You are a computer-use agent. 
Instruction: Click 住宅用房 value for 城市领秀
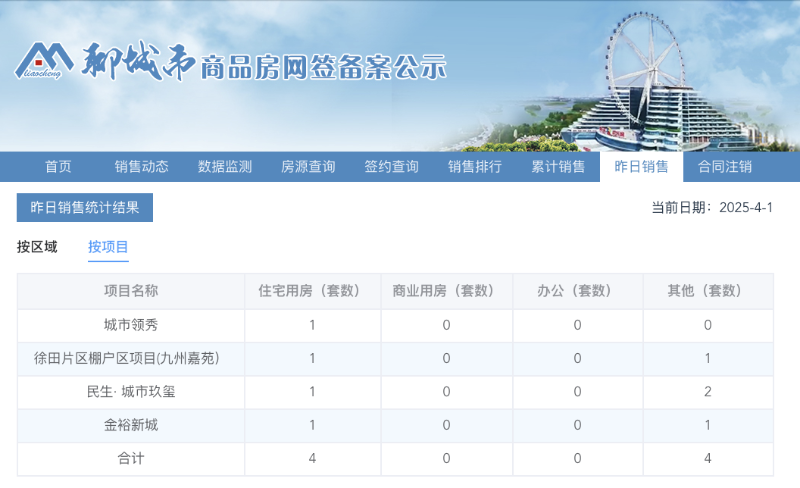point(312,325)
